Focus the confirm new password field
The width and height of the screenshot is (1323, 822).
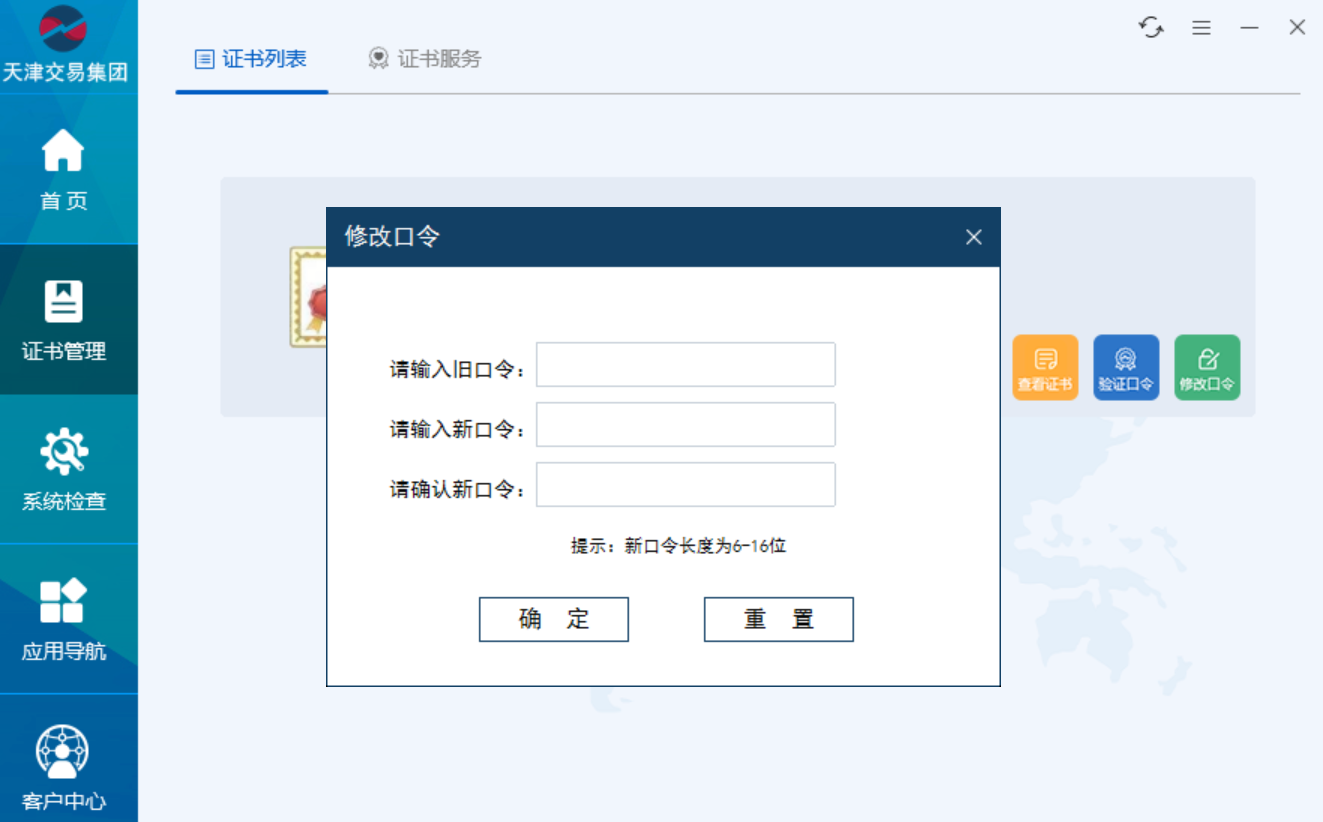click(x=685, y=484)
